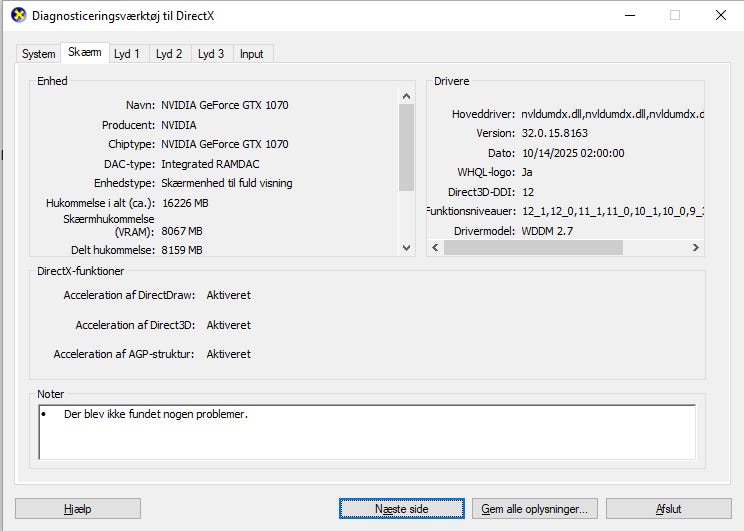Click Aktiveret next to AGP-struktur acceleration
This screenshot has height=531, width=744.
pyautogui.click(x=229, y=354)
